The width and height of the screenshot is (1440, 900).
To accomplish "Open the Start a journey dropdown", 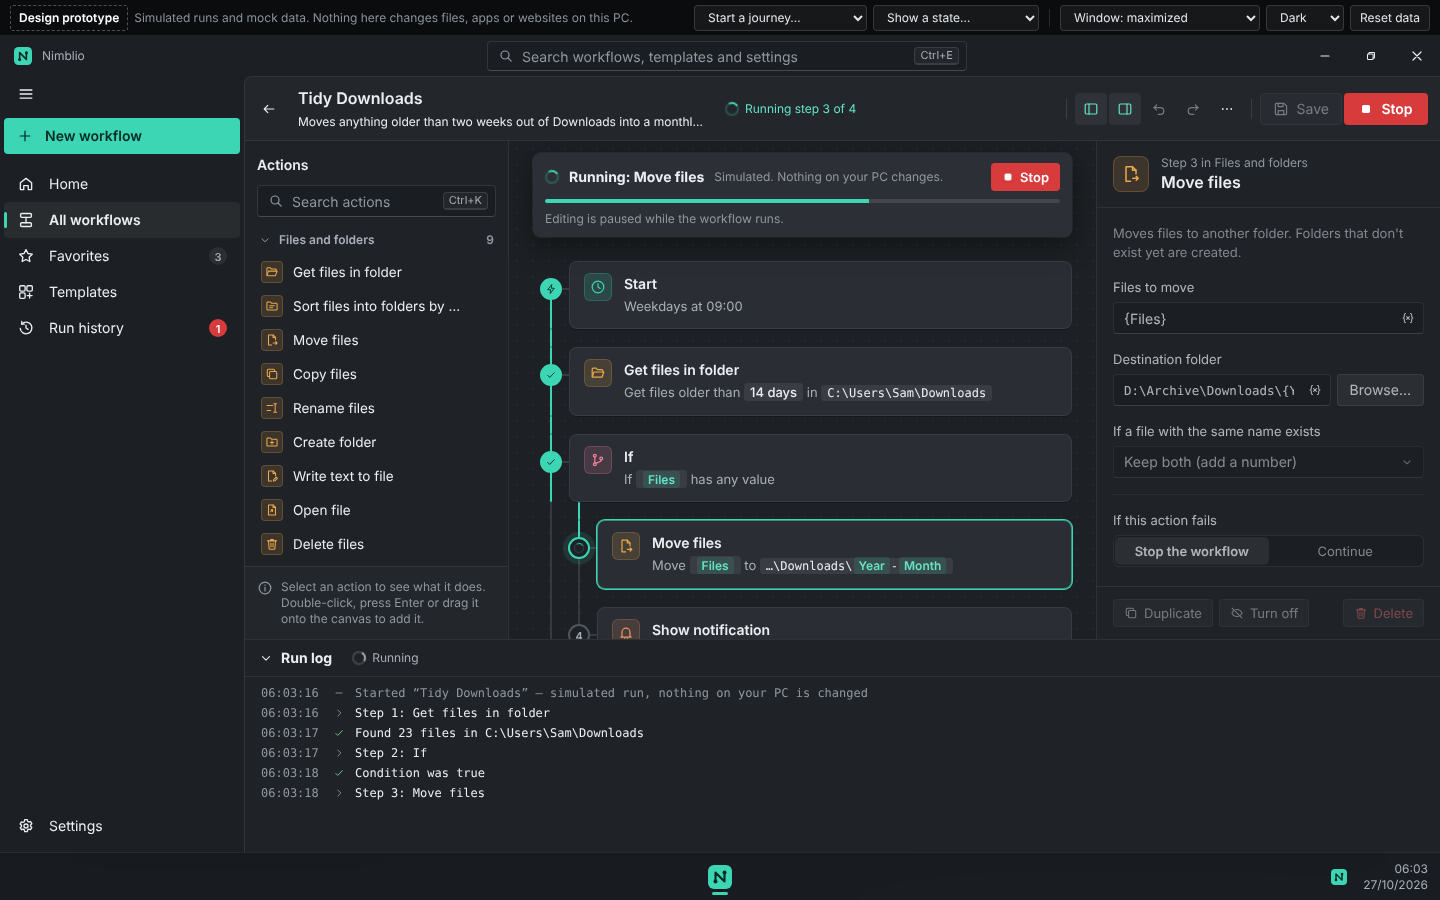I will (x=780, y=18).
